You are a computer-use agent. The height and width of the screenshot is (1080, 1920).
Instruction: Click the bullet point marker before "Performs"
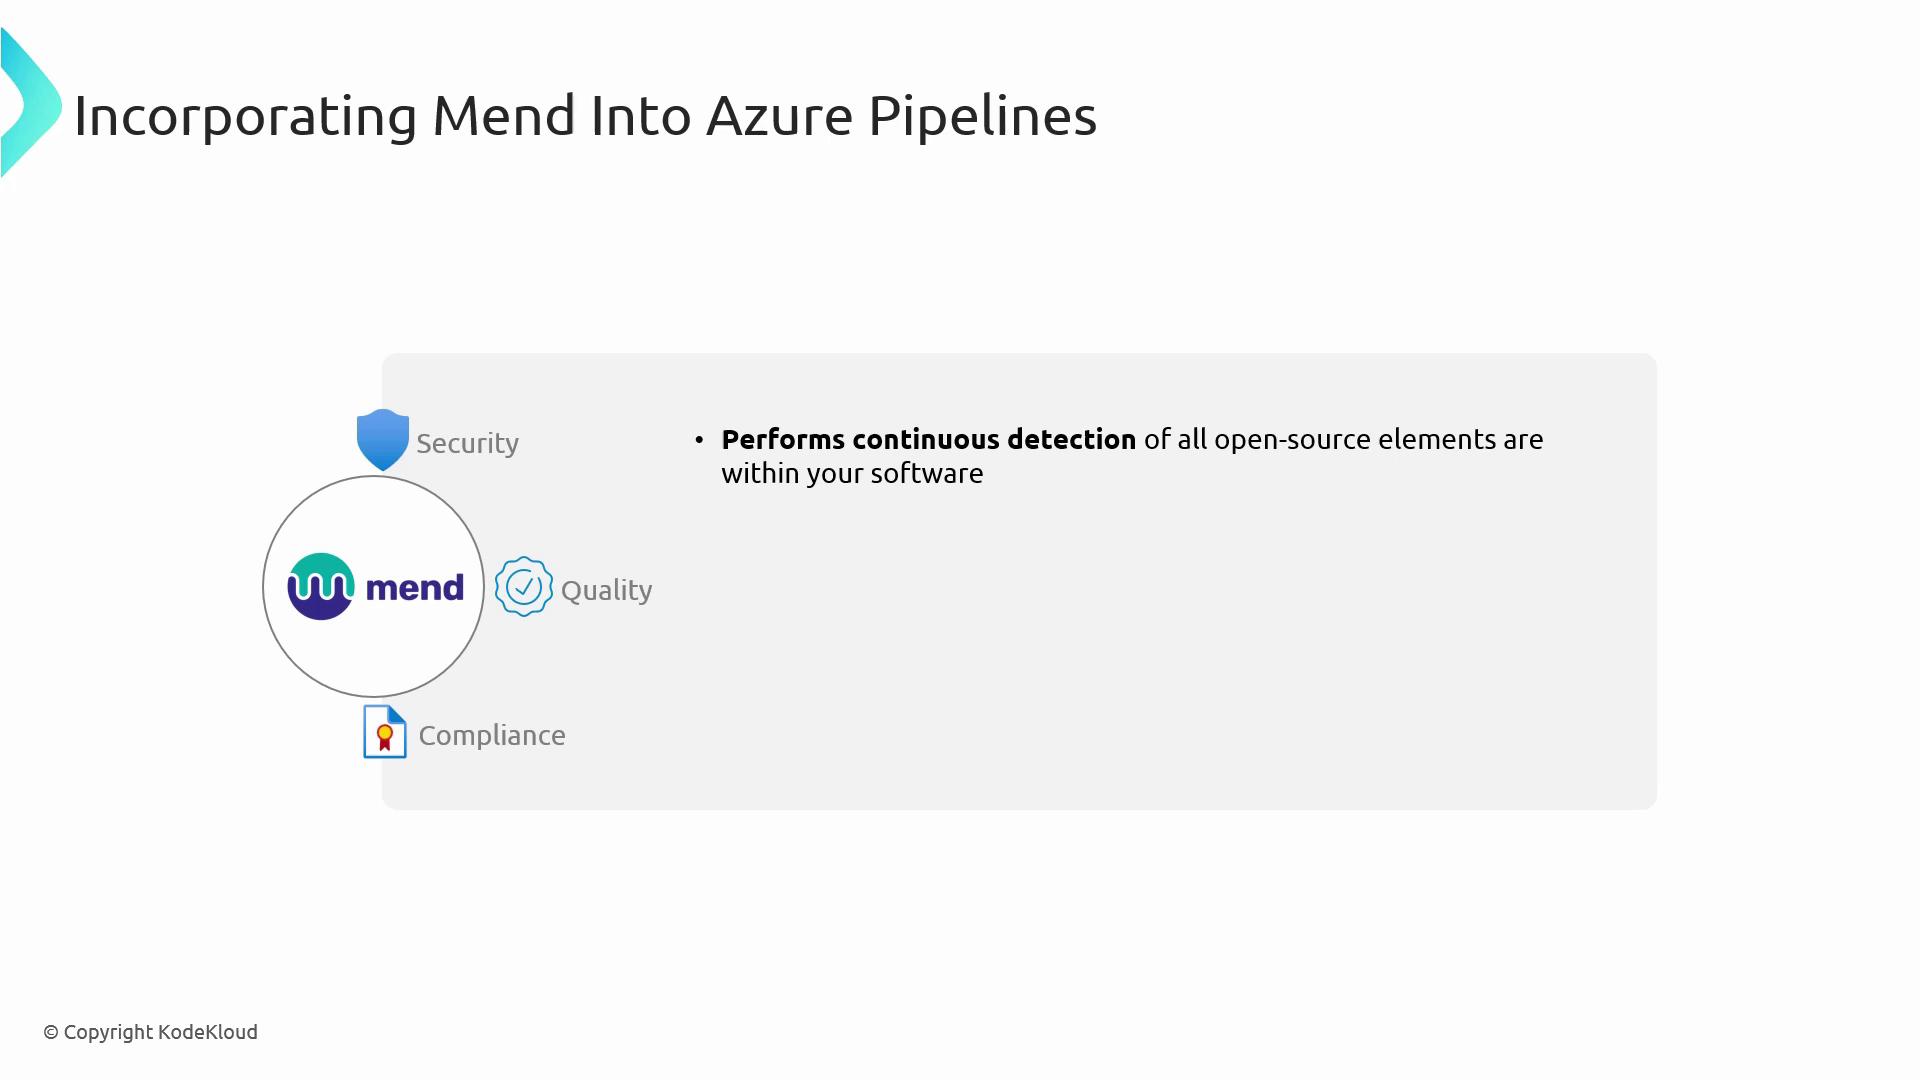[699, 440]
